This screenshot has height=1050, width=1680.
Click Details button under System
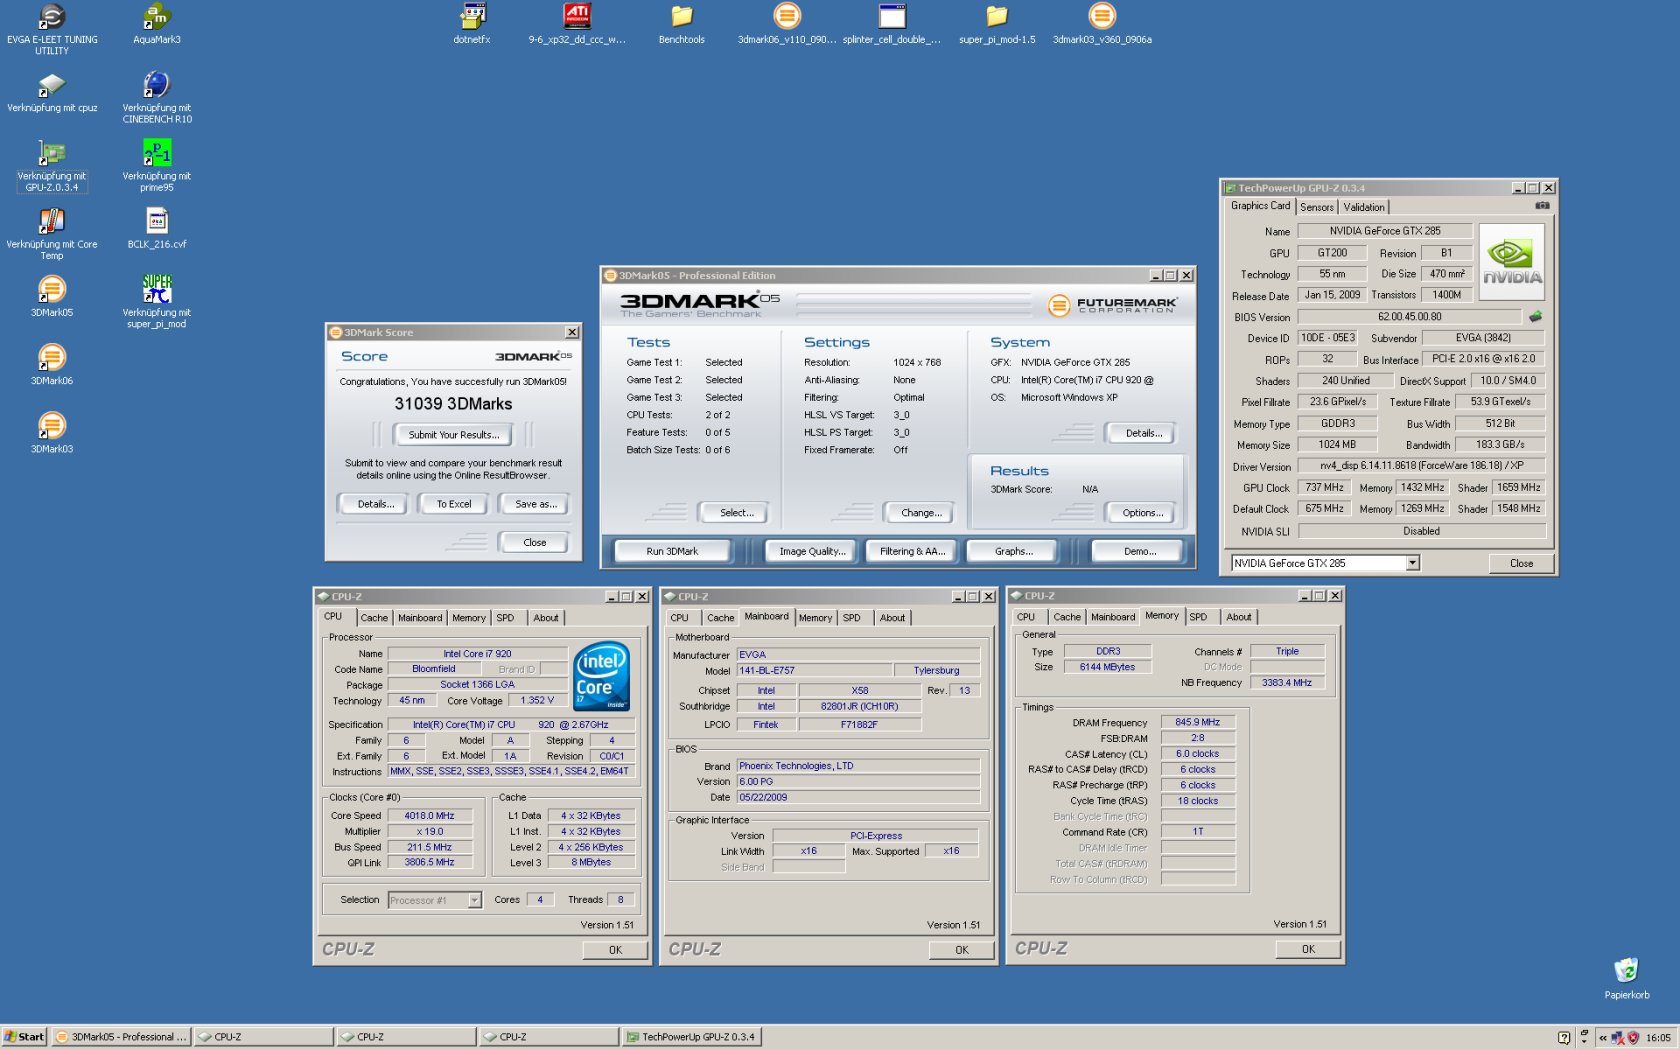coord(1144,433)
